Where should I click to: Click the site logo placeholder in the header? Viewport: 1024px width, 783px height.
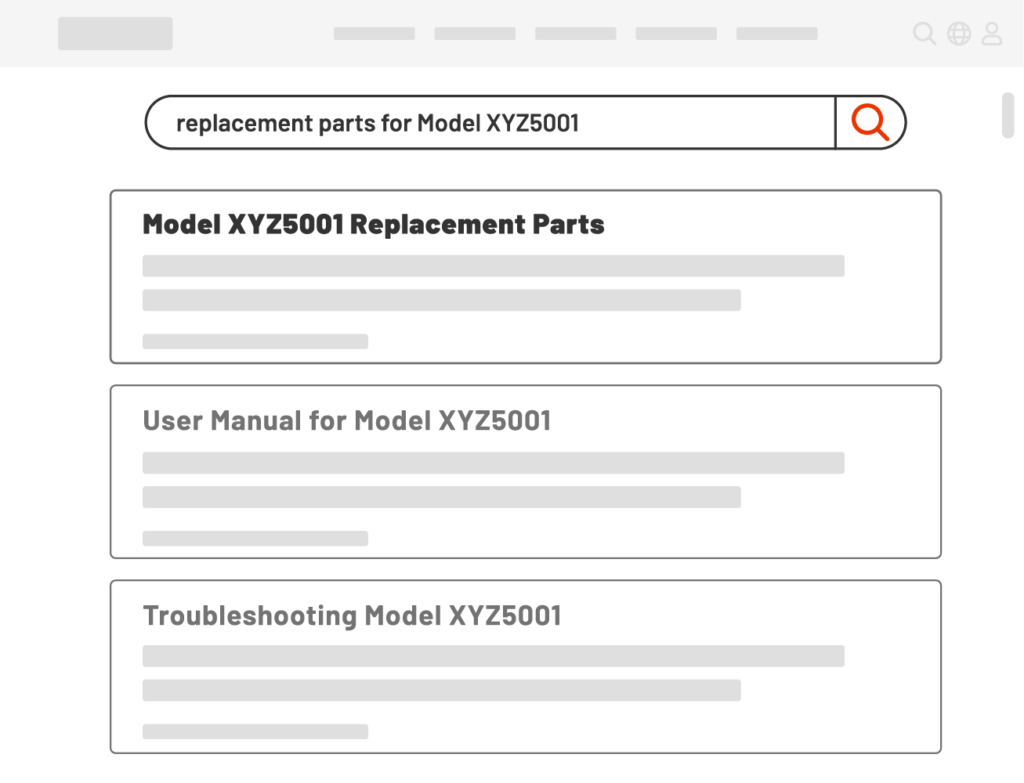115,33
